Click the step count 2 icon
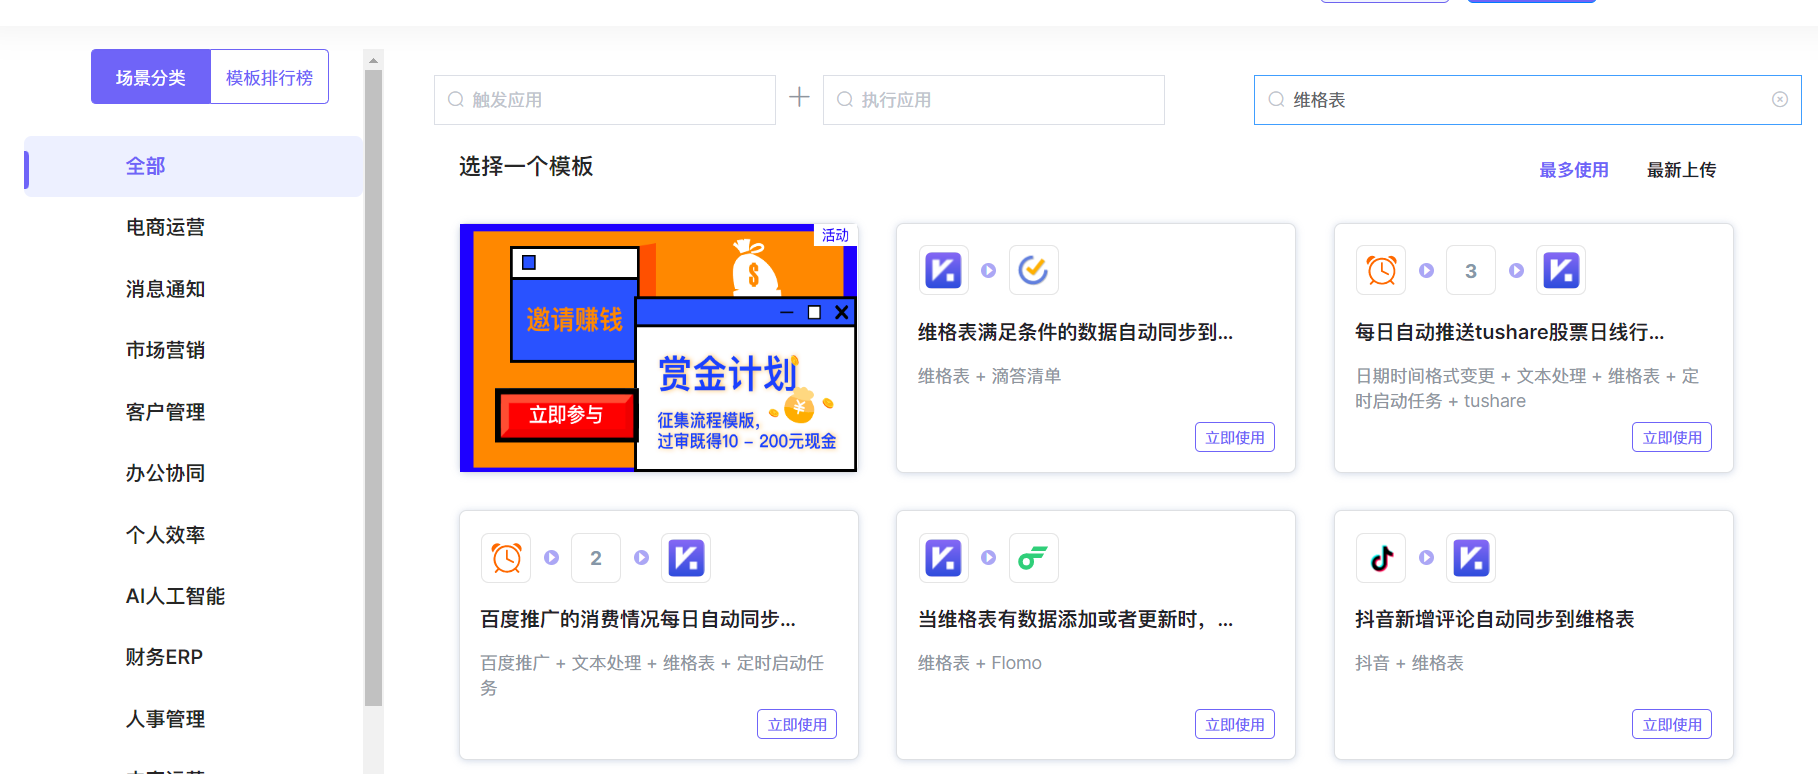Screen dimensions: 1818x774 coord(595,558)
